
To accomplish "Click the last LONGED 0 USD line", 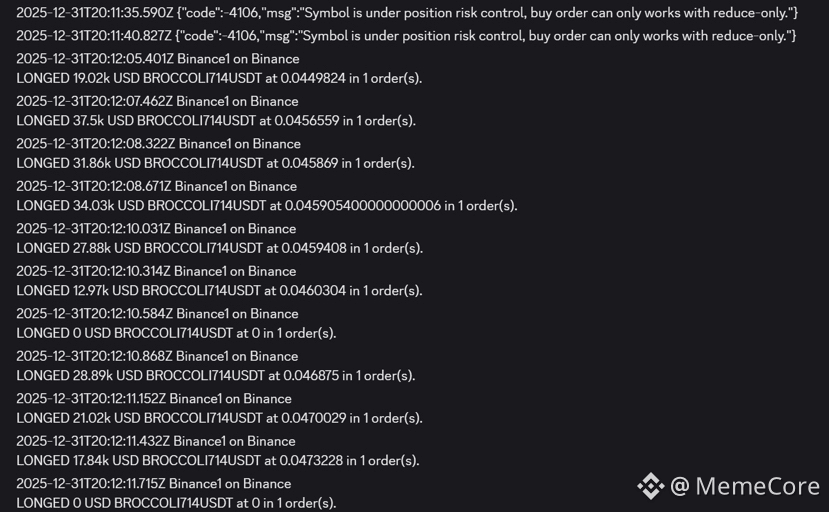I will coord(176,503).
